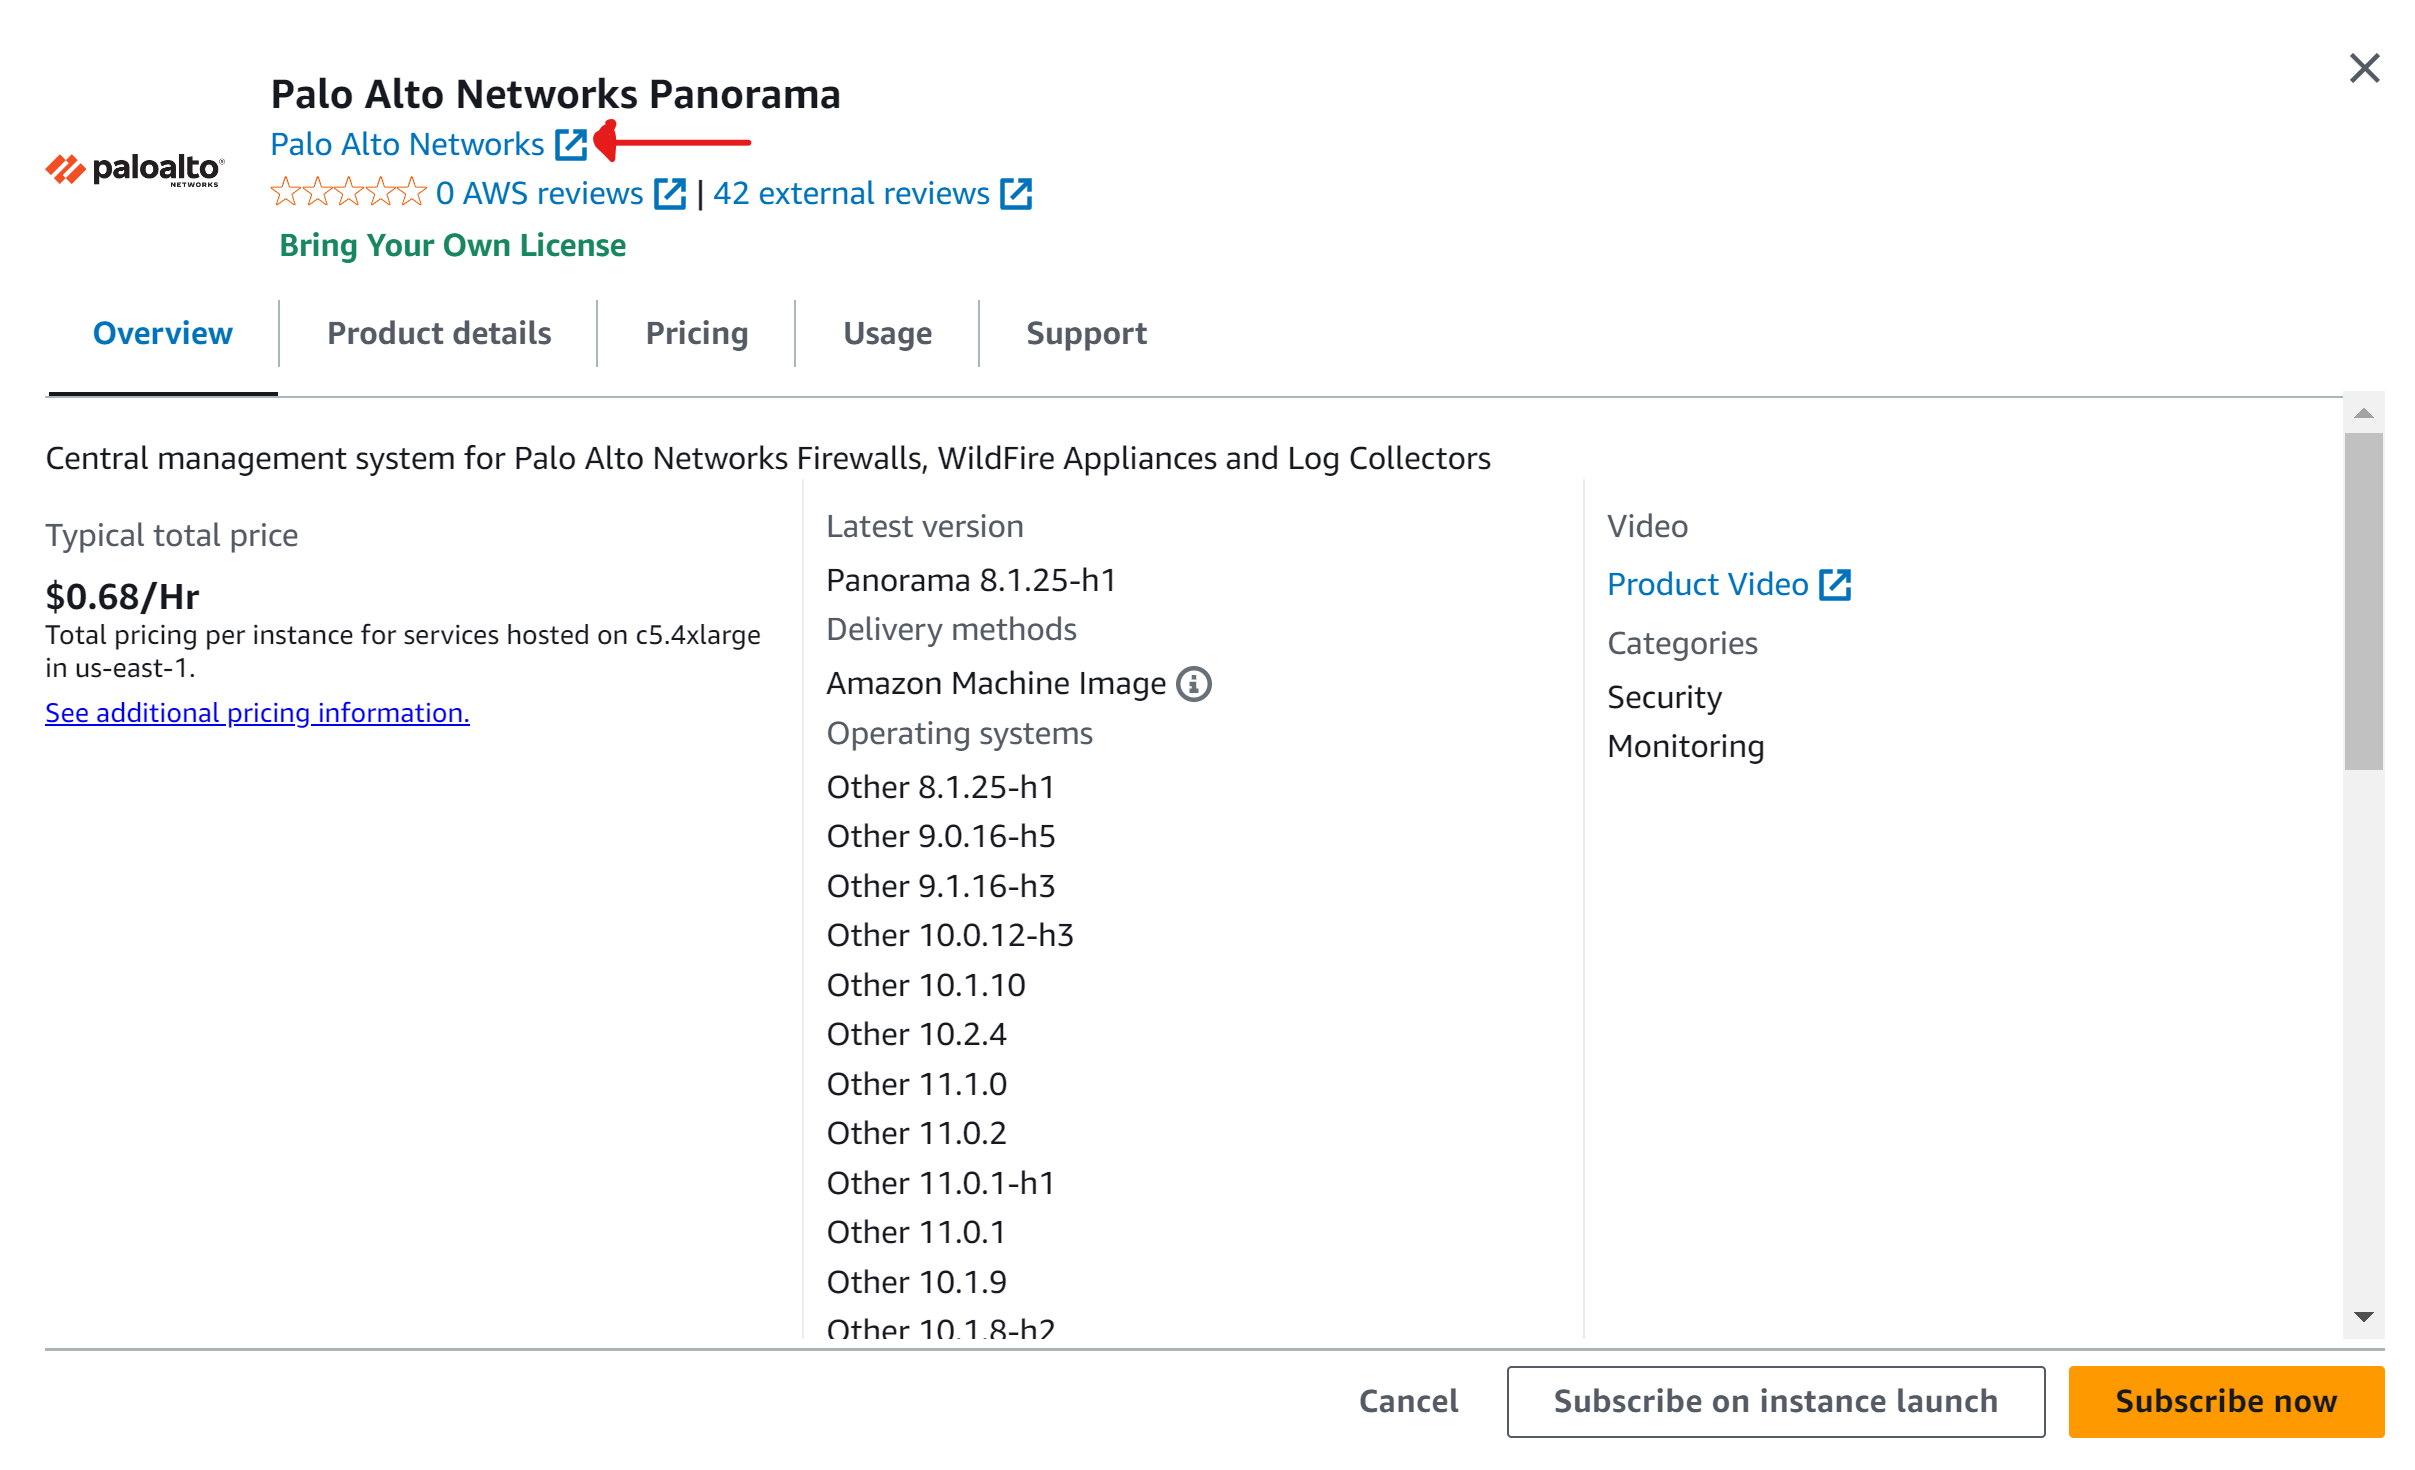Close the dialog with the X icon
2415x1470 pixels.
2364,69
